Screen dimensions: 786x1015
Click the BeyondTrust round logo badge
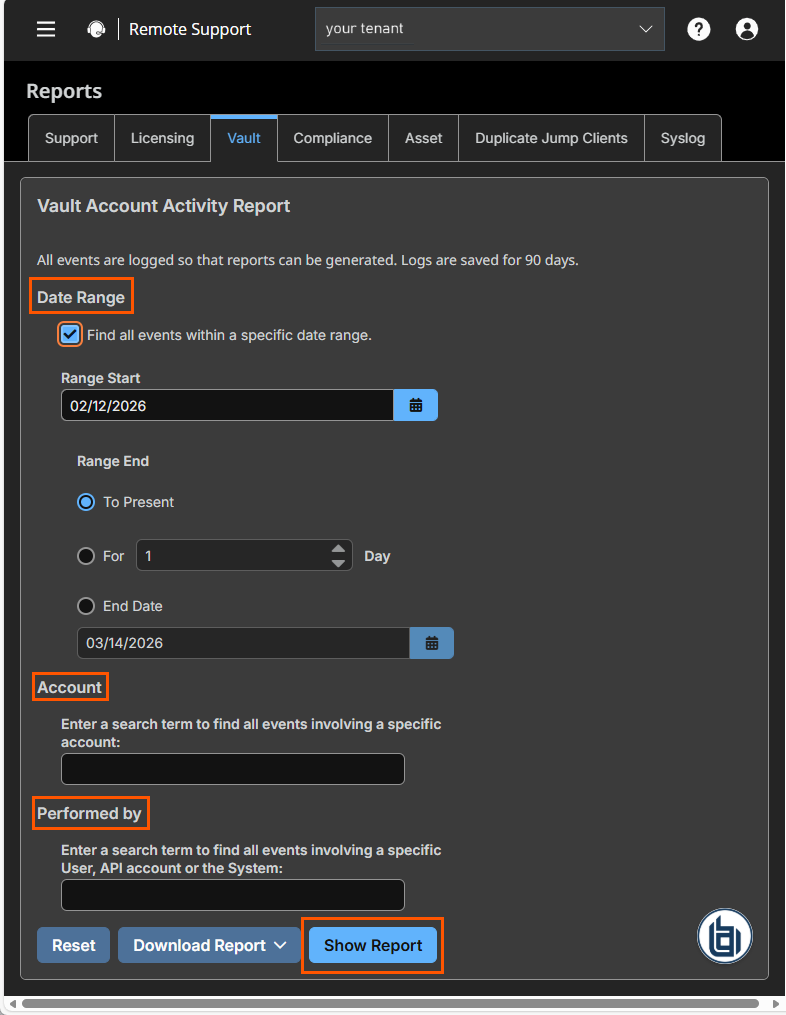[x=724, y=936]
